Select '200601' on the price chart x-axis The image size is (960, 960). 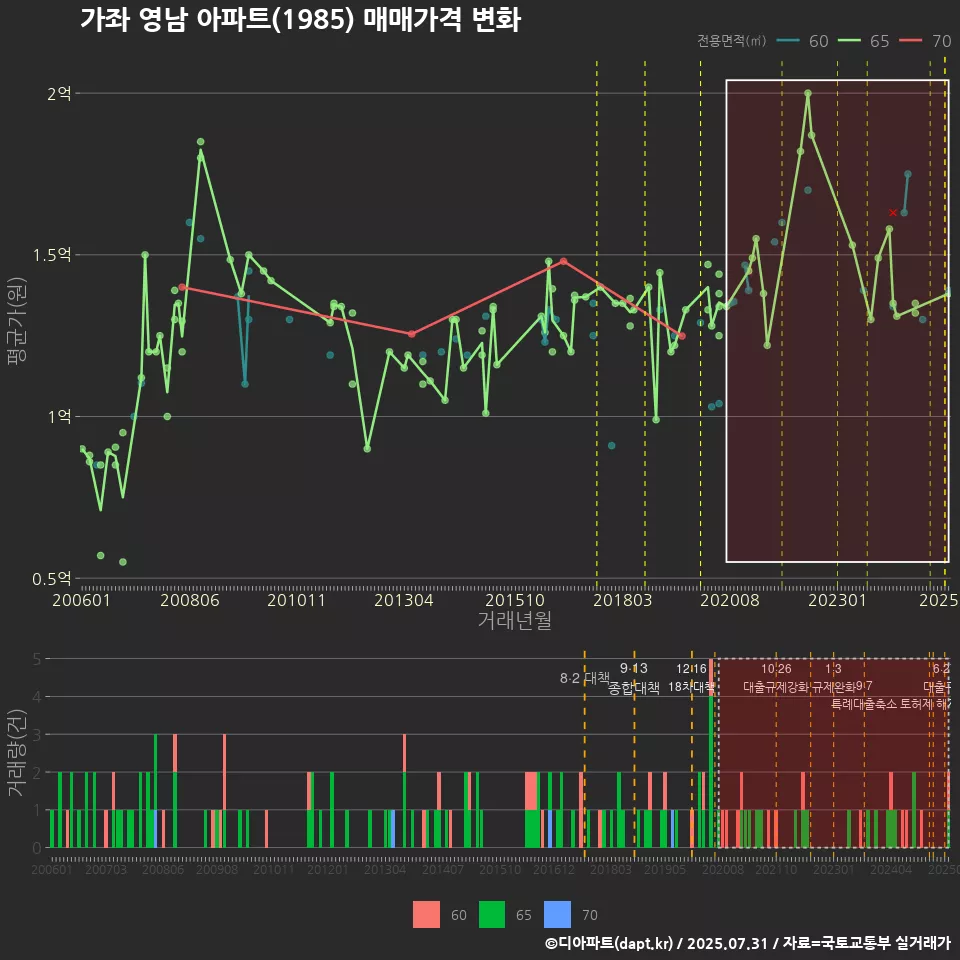coord(81,600)
